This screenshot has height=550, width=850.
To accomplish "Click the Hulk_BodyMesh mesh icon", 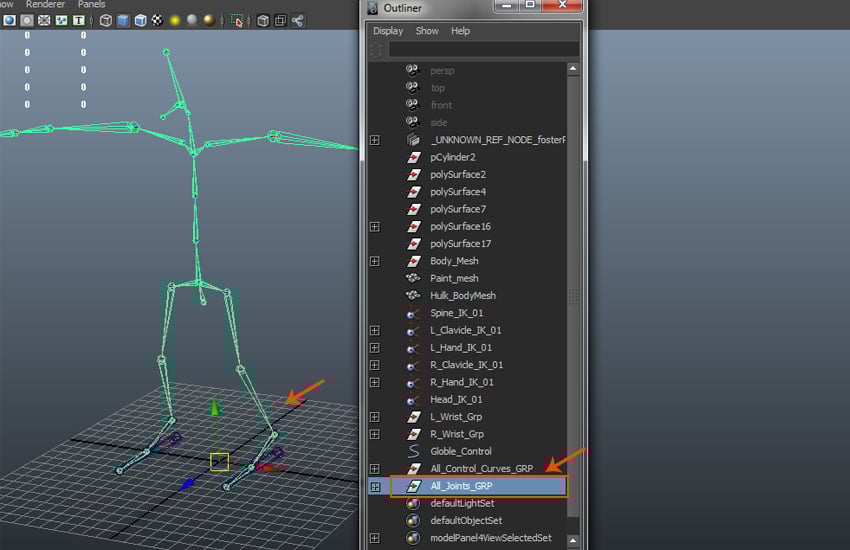I will [412, 296].
